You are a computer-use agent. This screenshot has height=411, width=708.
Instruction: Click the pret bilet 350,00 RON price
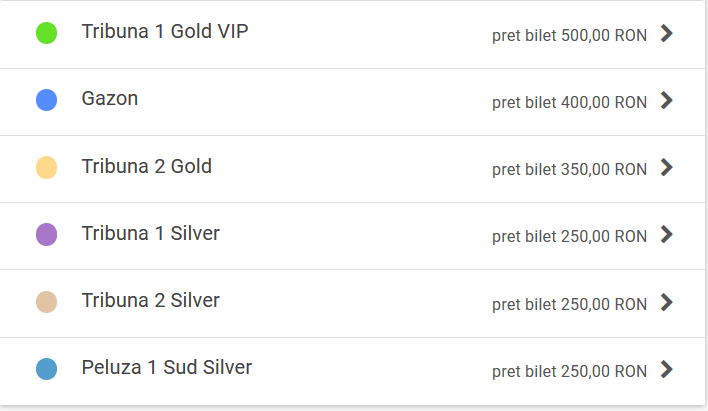pyautogui.click(x=569, y=170)
